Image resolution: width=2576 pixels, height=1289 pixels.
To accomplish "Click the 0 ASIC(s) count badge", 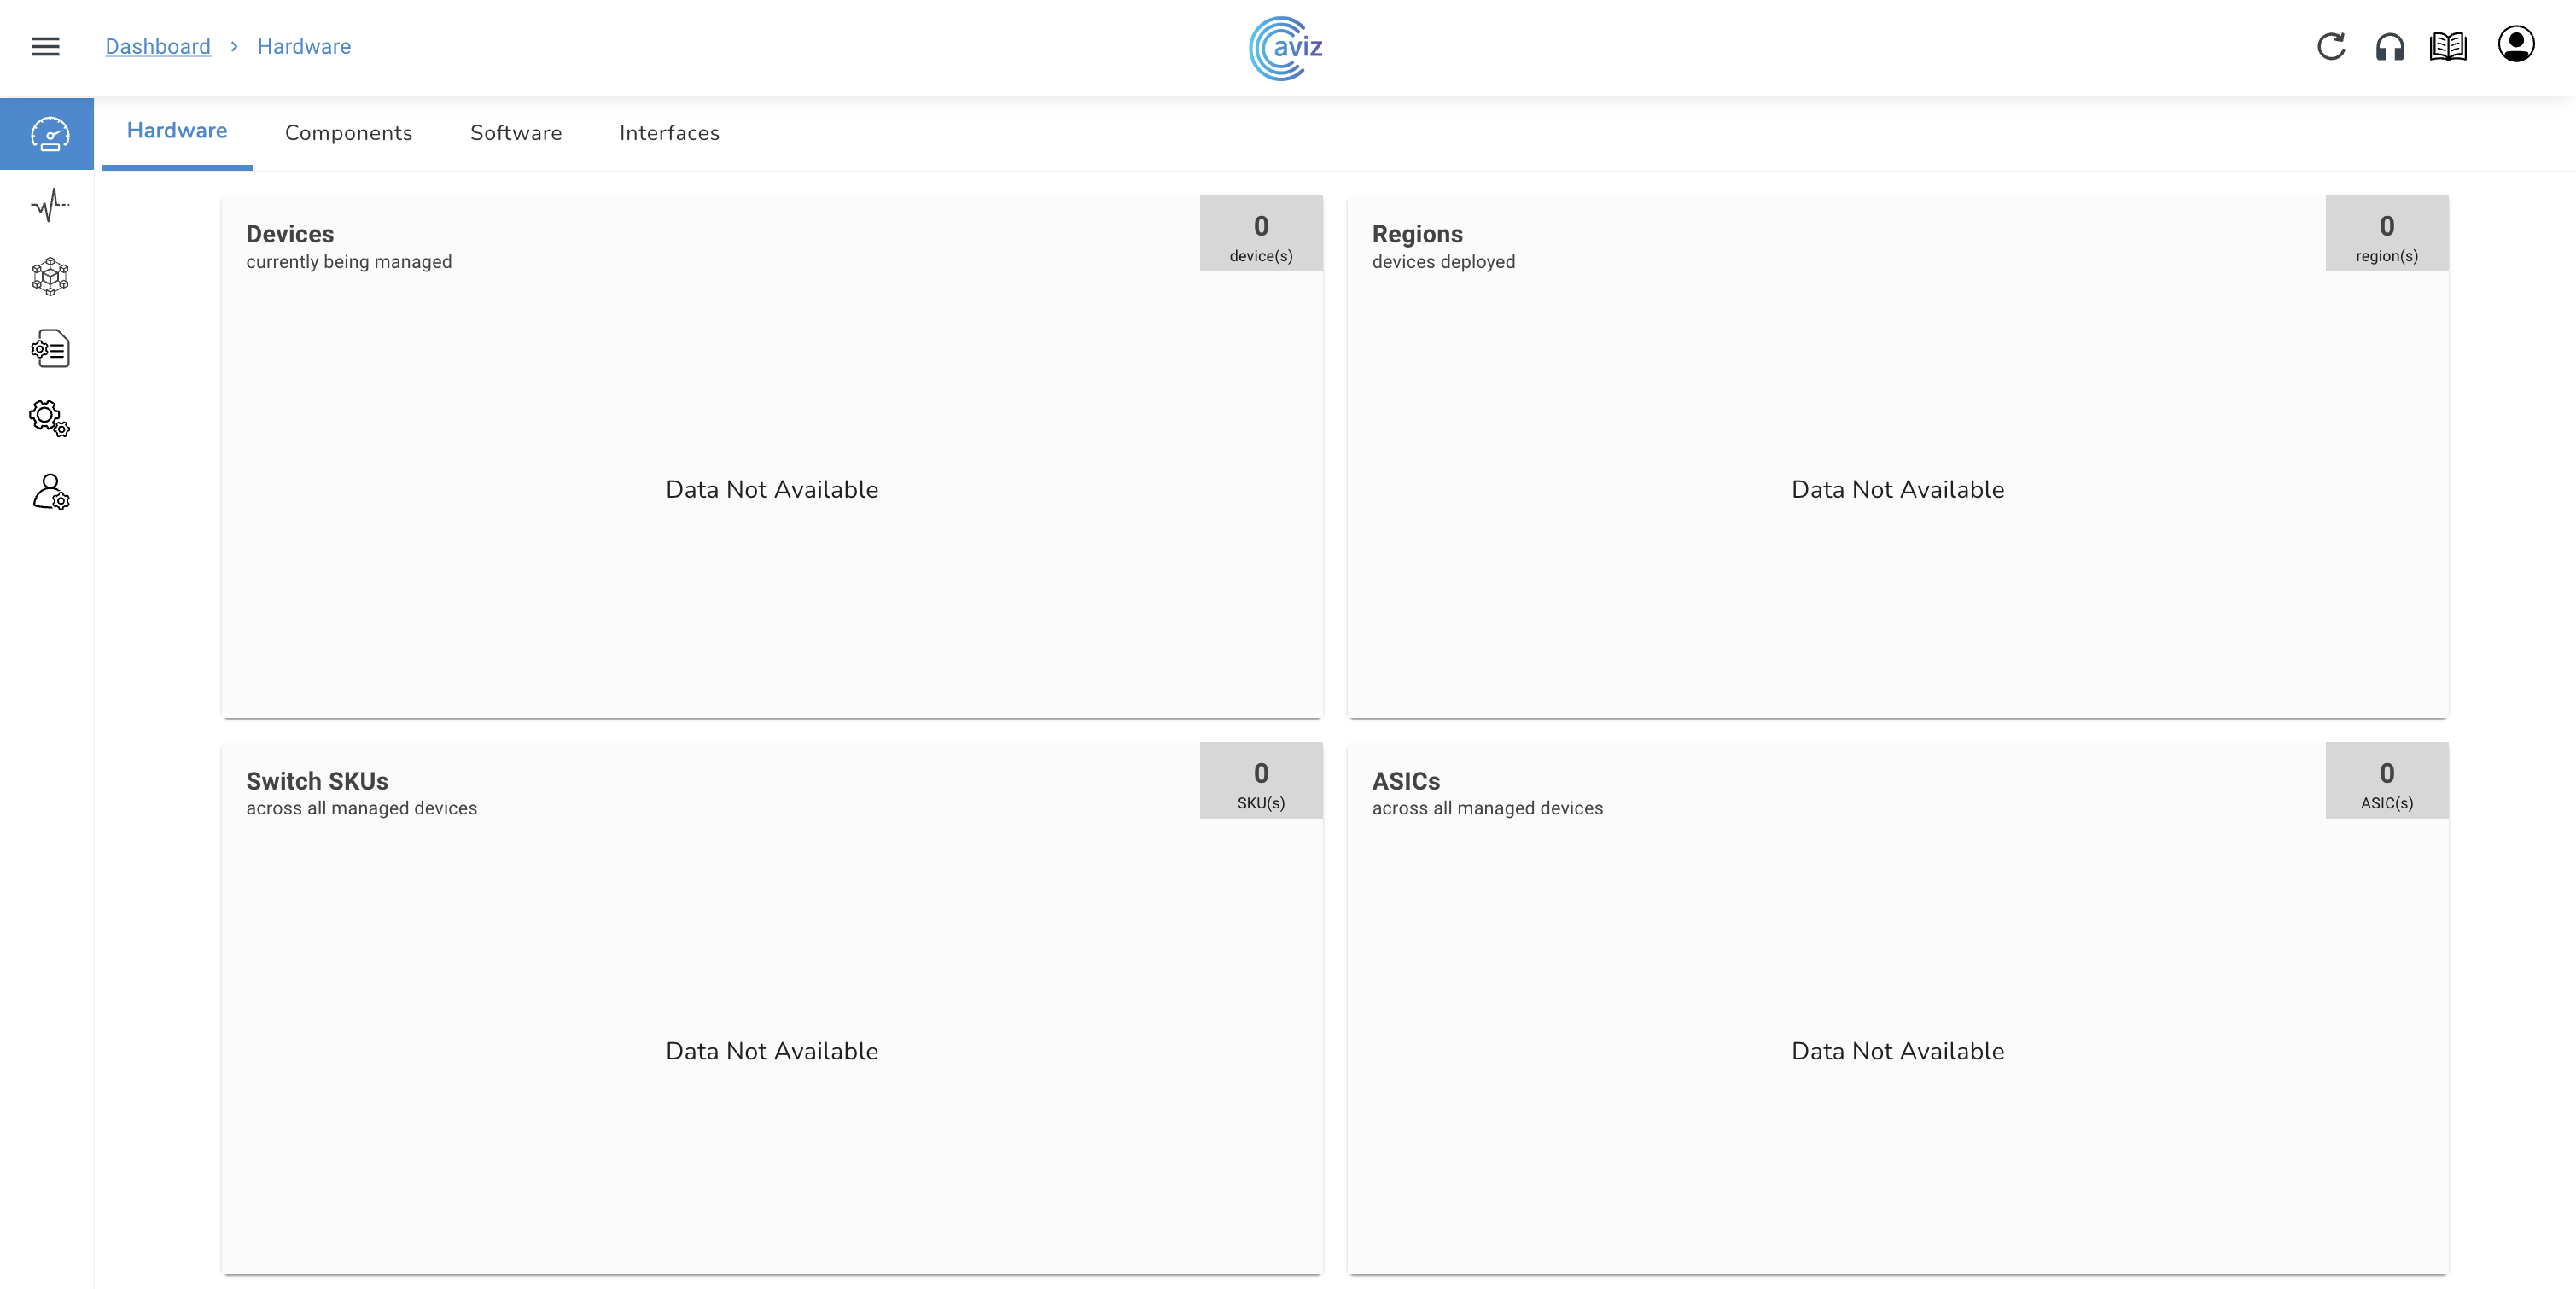I will coord(2386,781).
